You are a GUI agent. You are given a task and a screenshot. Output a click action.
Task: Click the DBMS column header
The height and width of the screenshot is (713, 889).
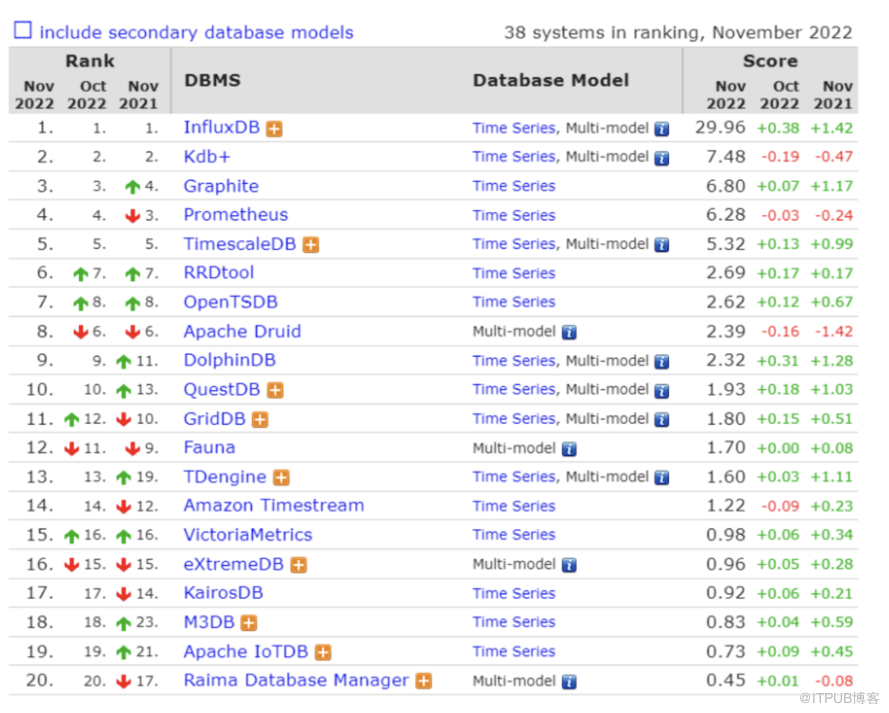point(213,80)
